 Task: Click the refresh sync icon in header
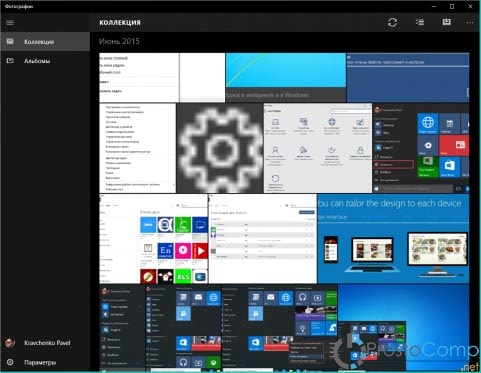[392, 22]
